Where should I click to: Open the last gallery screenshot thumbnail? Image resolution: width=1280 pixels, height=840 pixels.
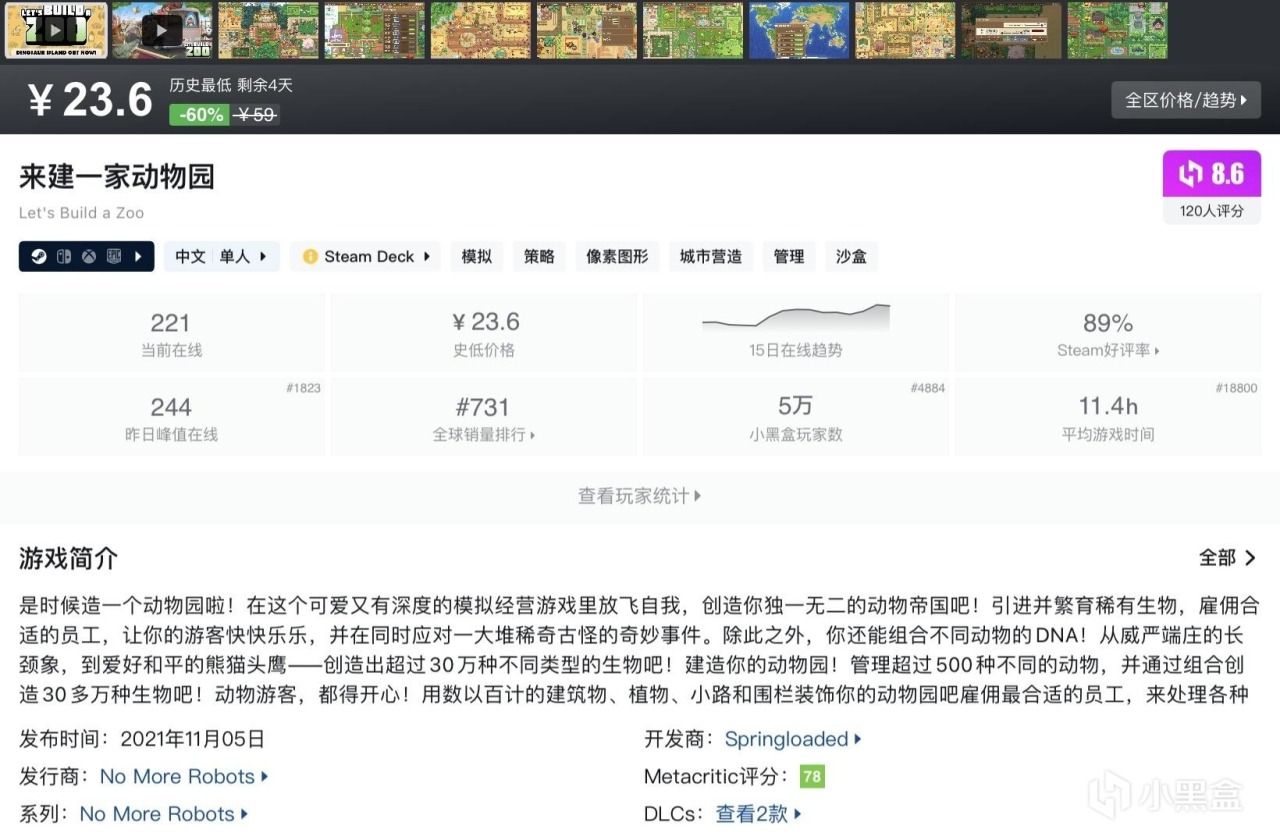coord(1117,30)
